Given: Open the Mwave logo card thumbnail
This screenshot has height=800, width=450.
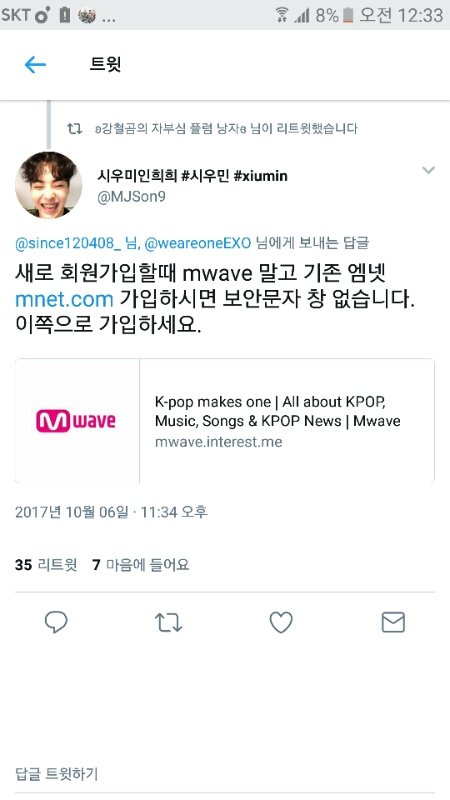Looking at the screenshot, I should tap(77, 421).
